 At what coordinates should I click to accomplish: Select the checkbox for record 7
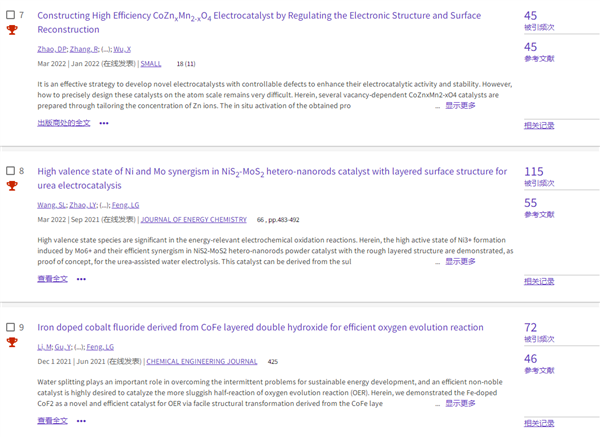[x=10, y=15]
